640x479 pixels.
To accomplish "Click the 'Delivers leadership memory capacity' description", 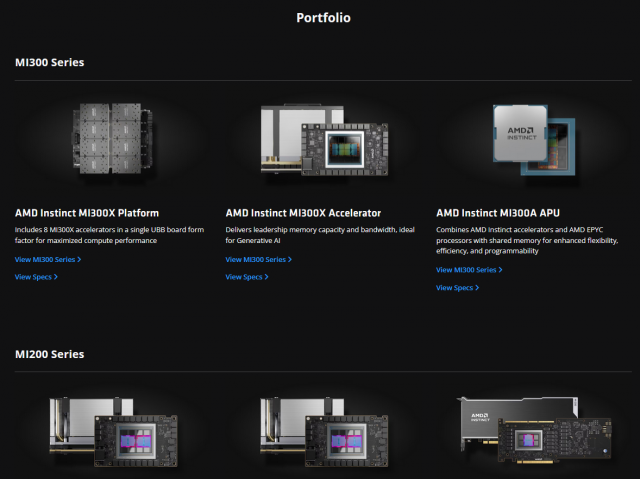I will pos(320,235).
